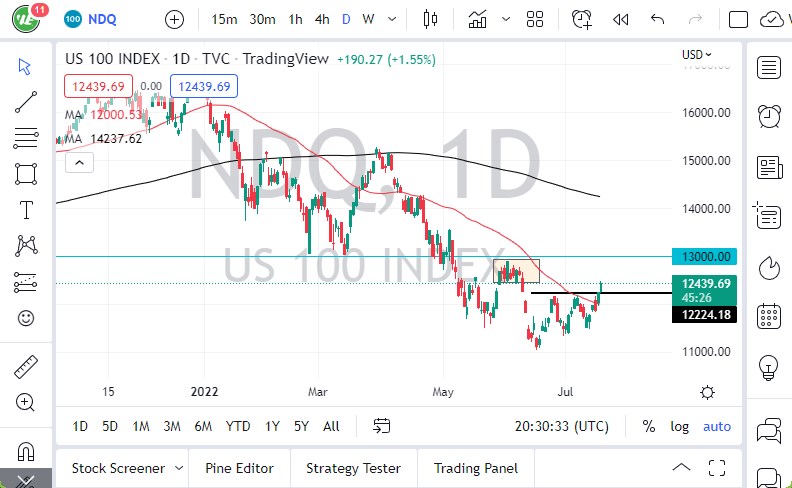Open the watchlist panel icon
Screen dimensions: 792x488
[769, 67]
